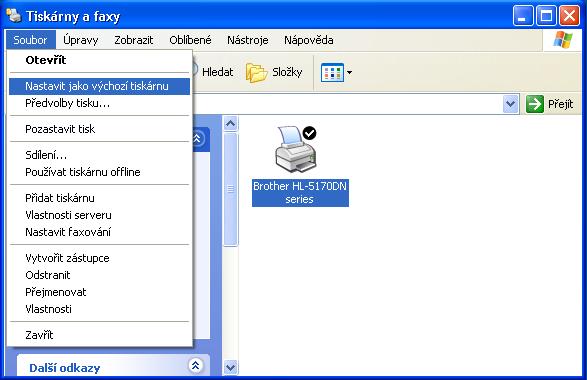The width and height of the screenshot is (587, 380).
Task: Select Zavřít menu entry
Action: 100,335
